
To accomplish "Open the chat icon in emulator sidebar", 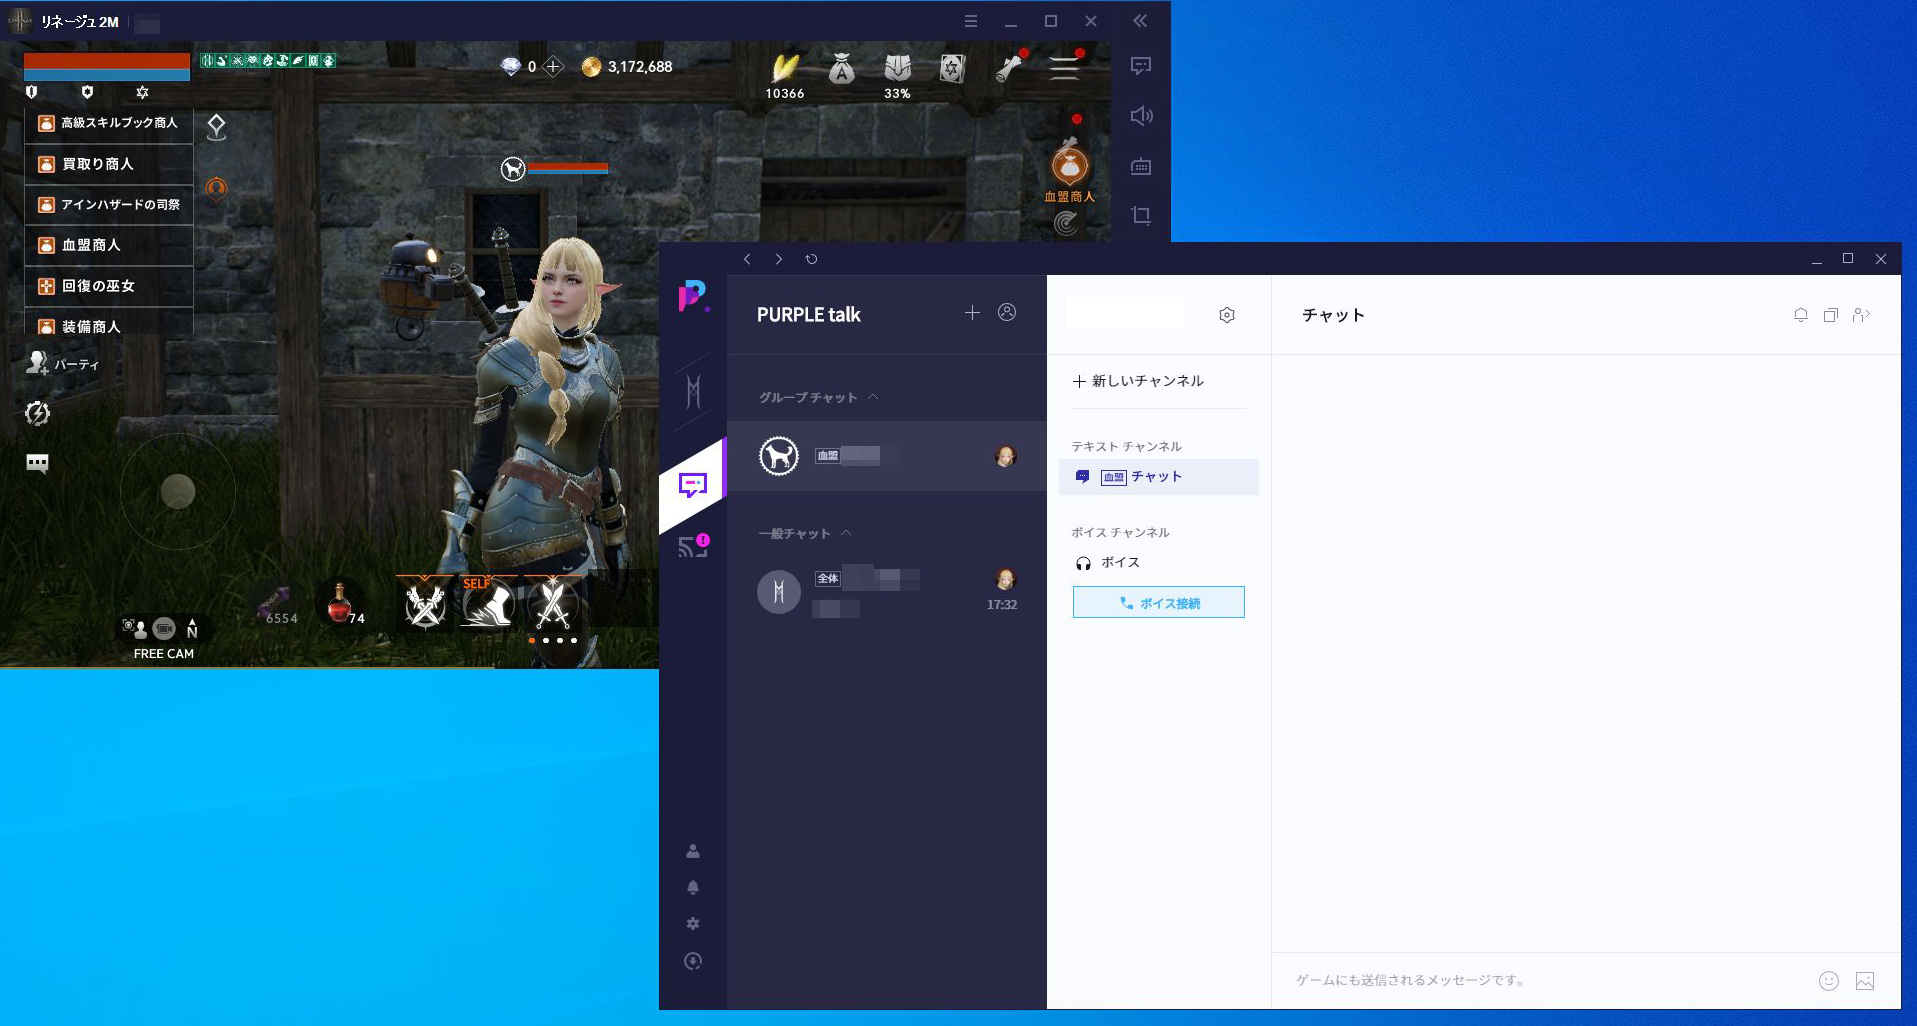I will 1141,66.
